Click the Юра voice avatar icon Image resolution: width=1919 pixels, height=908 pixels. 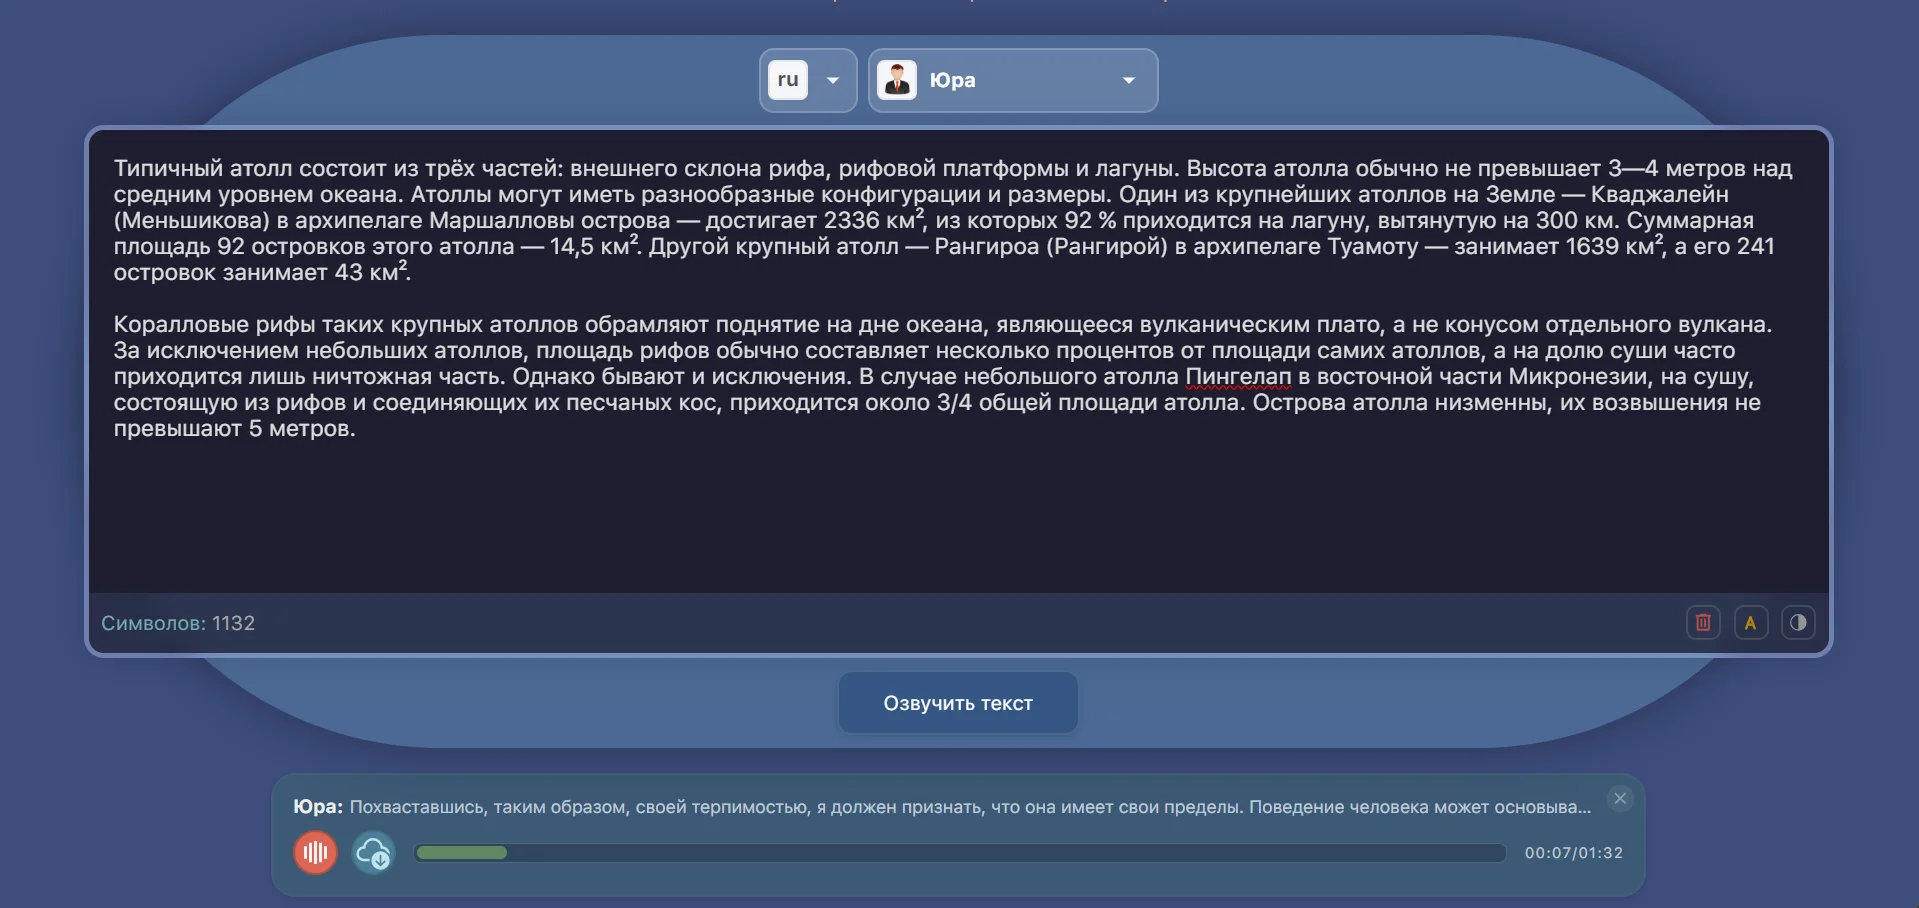[x=897, y=80]
